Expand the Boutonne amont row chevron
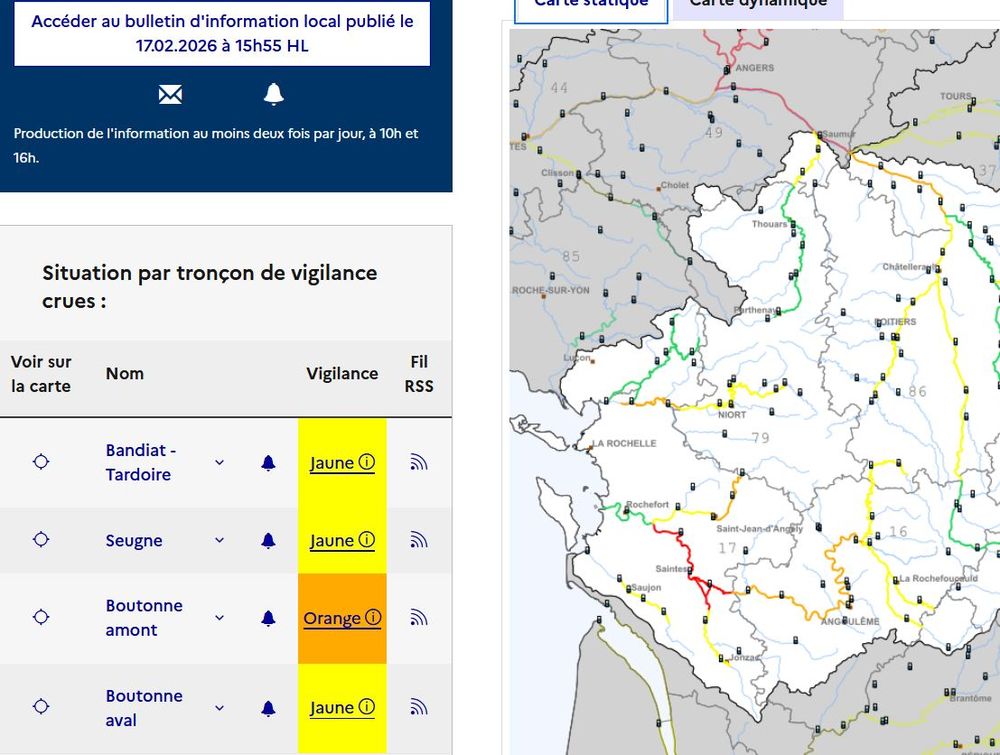1000x755 pixels. point(220,619)
